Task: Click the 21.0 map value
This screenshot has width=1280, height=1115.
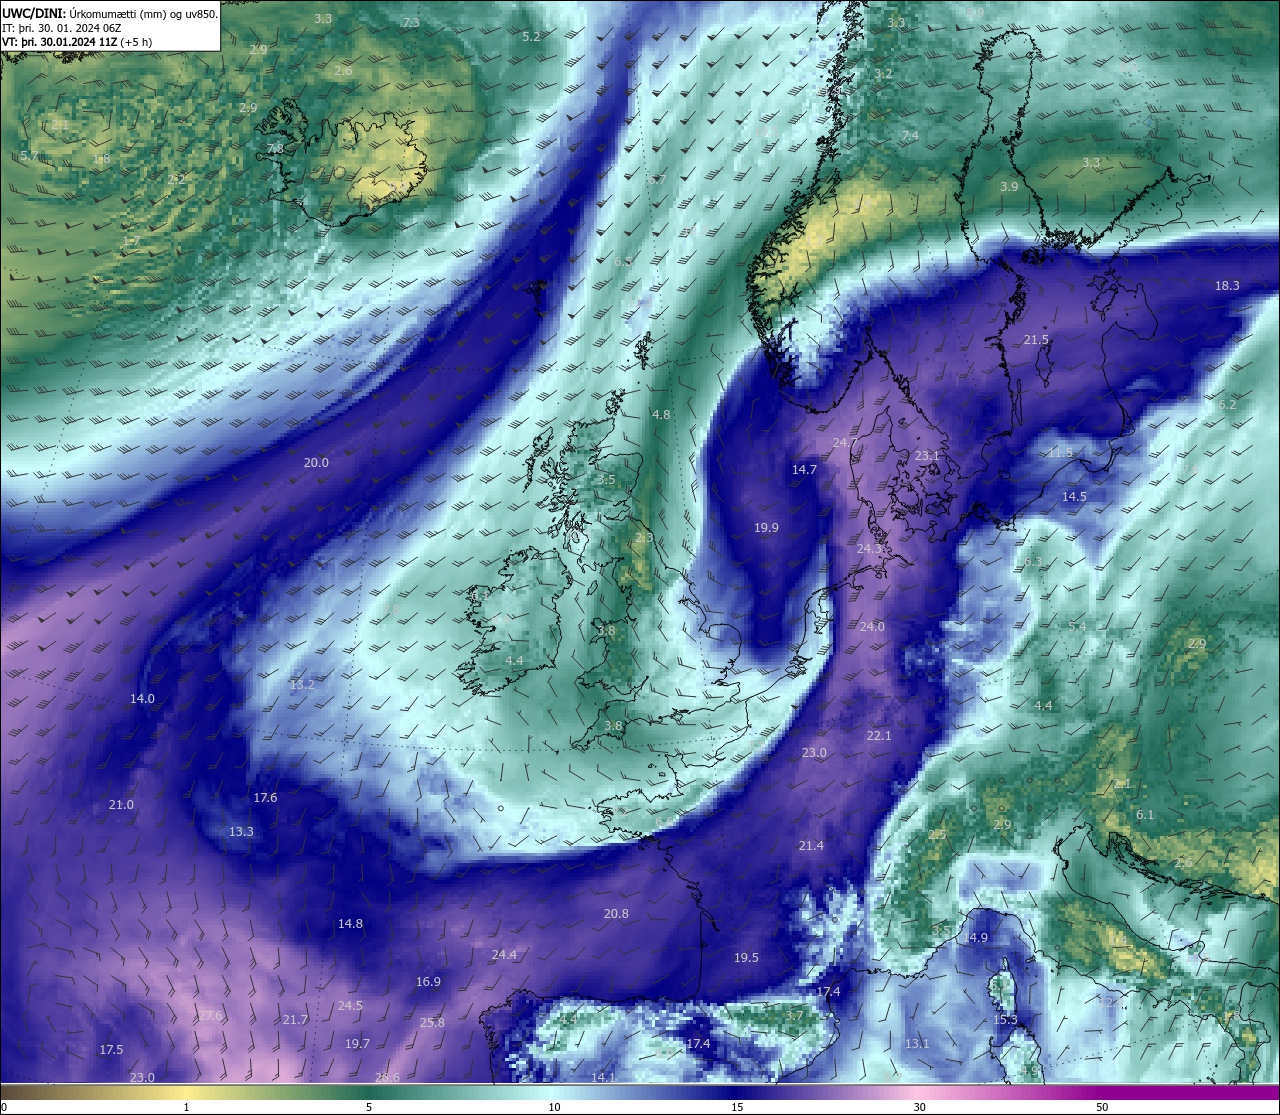Action: (121, 805)
